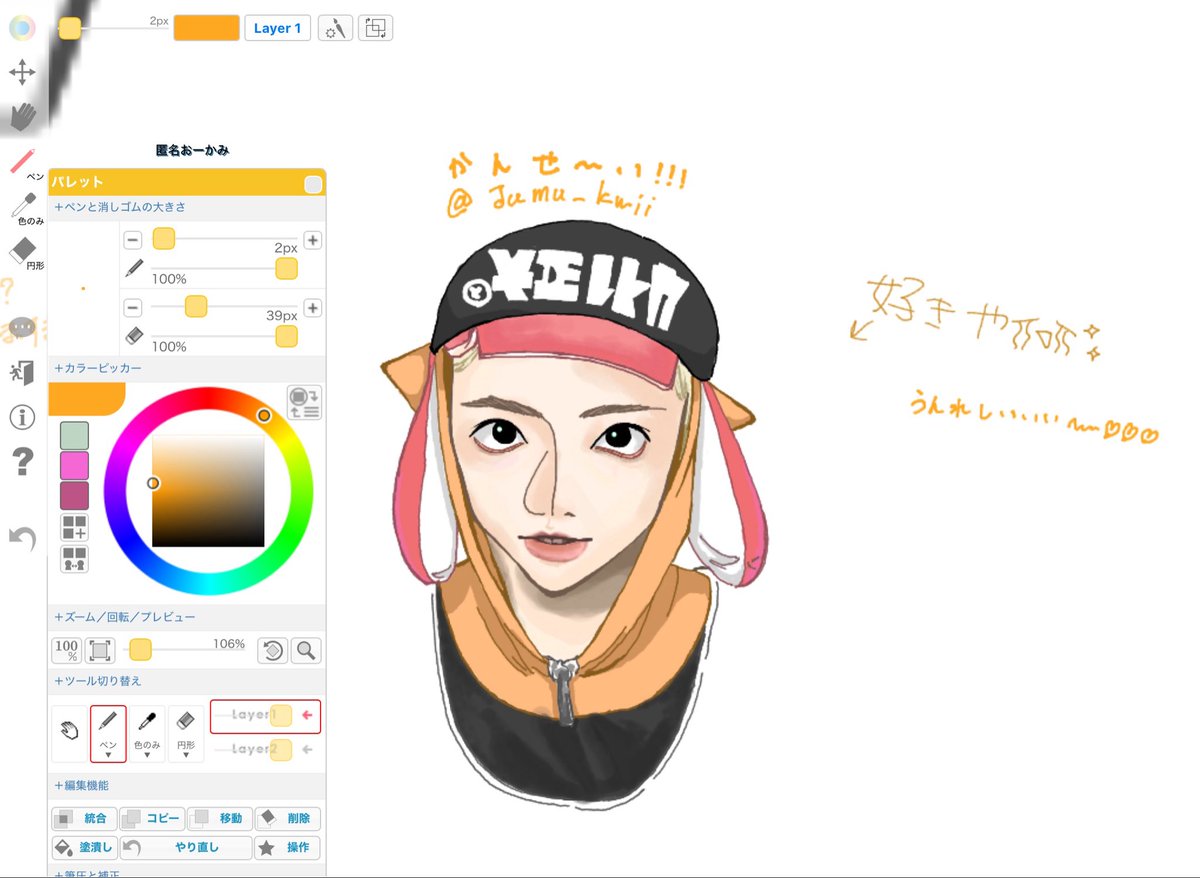Open the color wheel icon at top-left
Screen dimensions: 1200x878
(x=22, y=27)
